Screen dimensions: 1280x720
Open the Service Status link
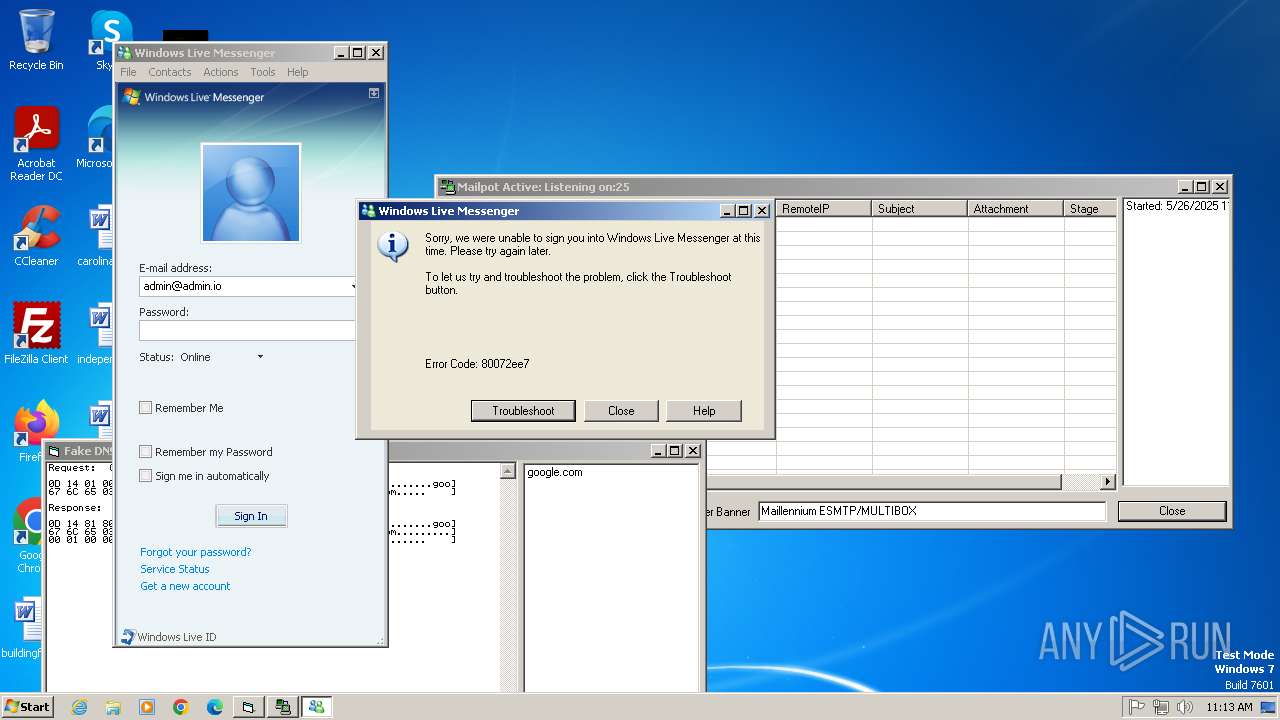pos(175,569)
